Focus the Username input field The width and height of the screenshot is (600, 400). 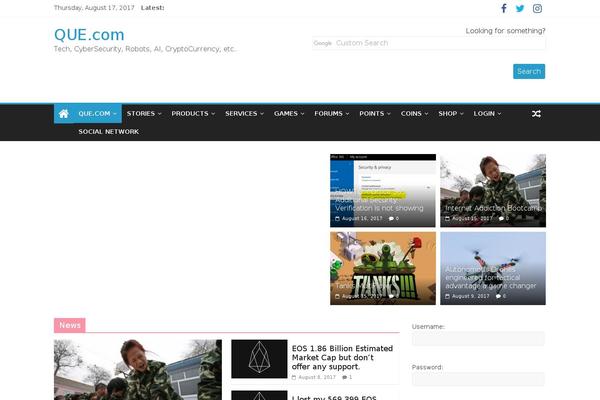(x=478, y=339)
